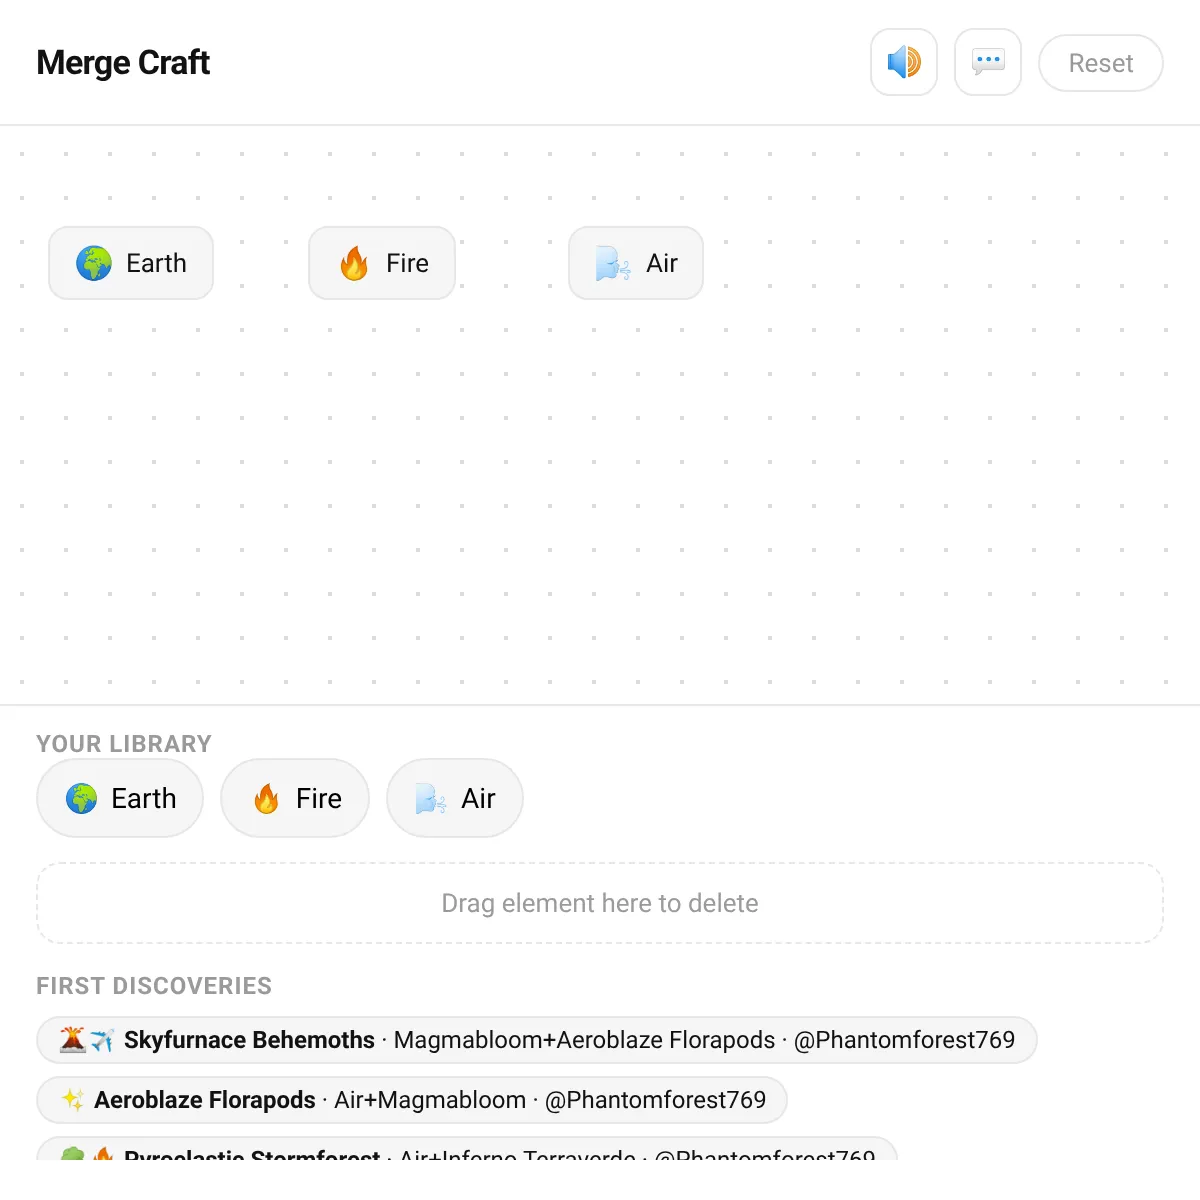Click the 'Drag element here to delete' zone
1200x1200 pixels.
click(x=600, y=903)
